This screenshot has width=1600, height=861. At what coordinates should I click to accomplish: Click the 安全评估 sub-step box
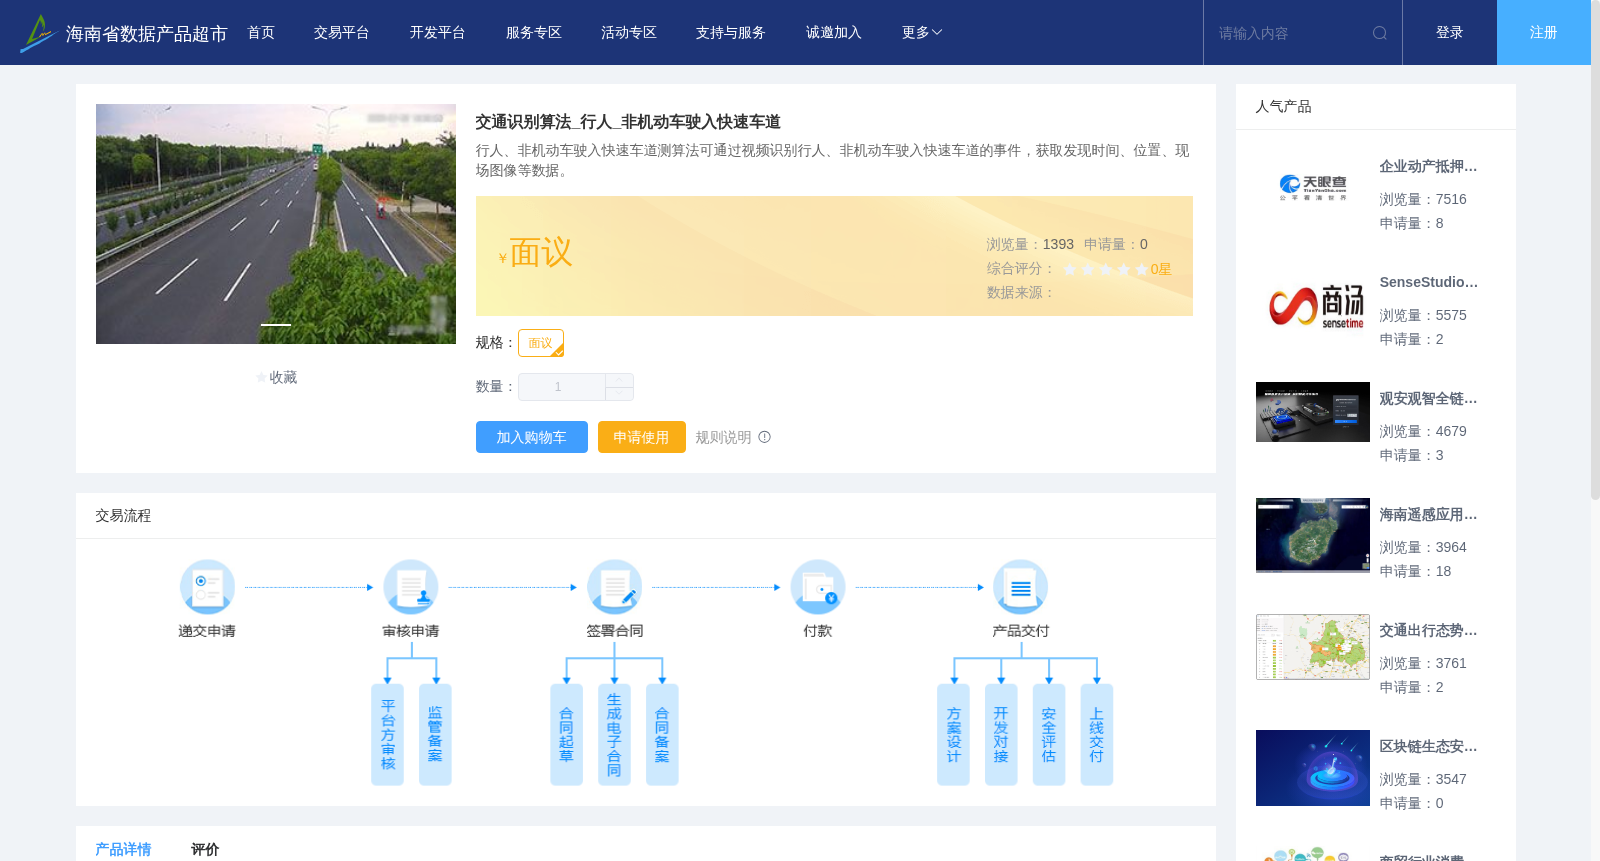pos(1049,735)
